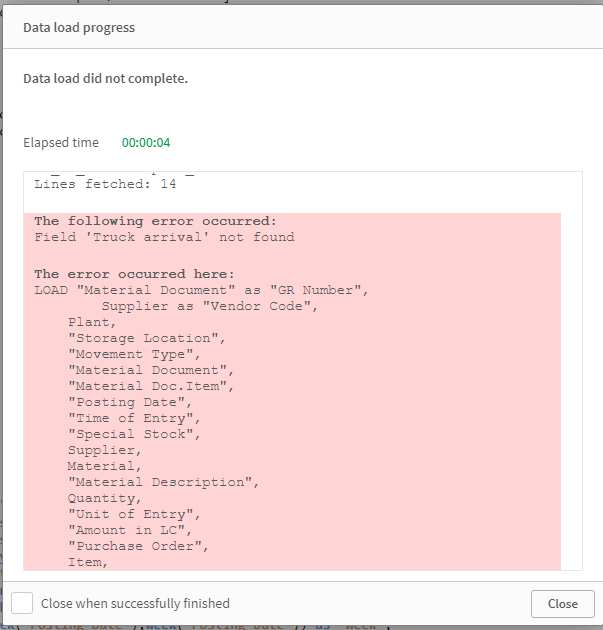
Task: Click "Data load did not complete" message
Action: coord(105,78)
